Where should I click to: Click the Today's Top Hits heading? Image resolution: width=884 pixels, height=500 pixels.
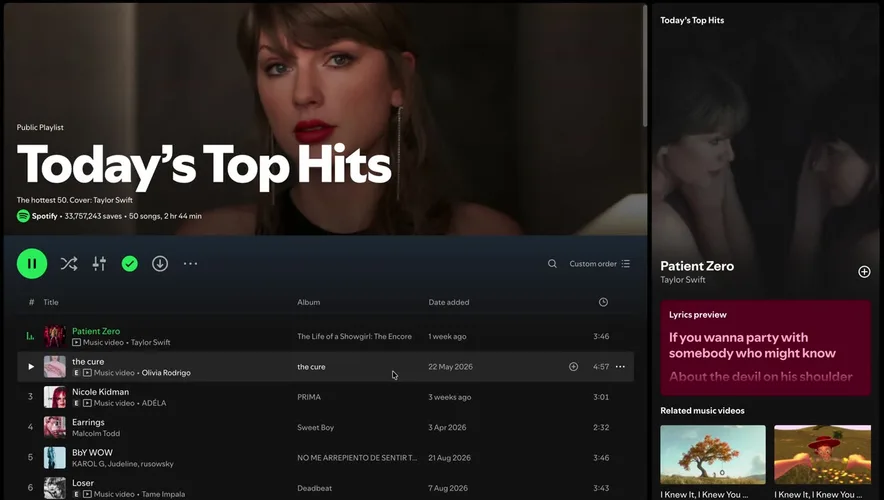point(204,165)
